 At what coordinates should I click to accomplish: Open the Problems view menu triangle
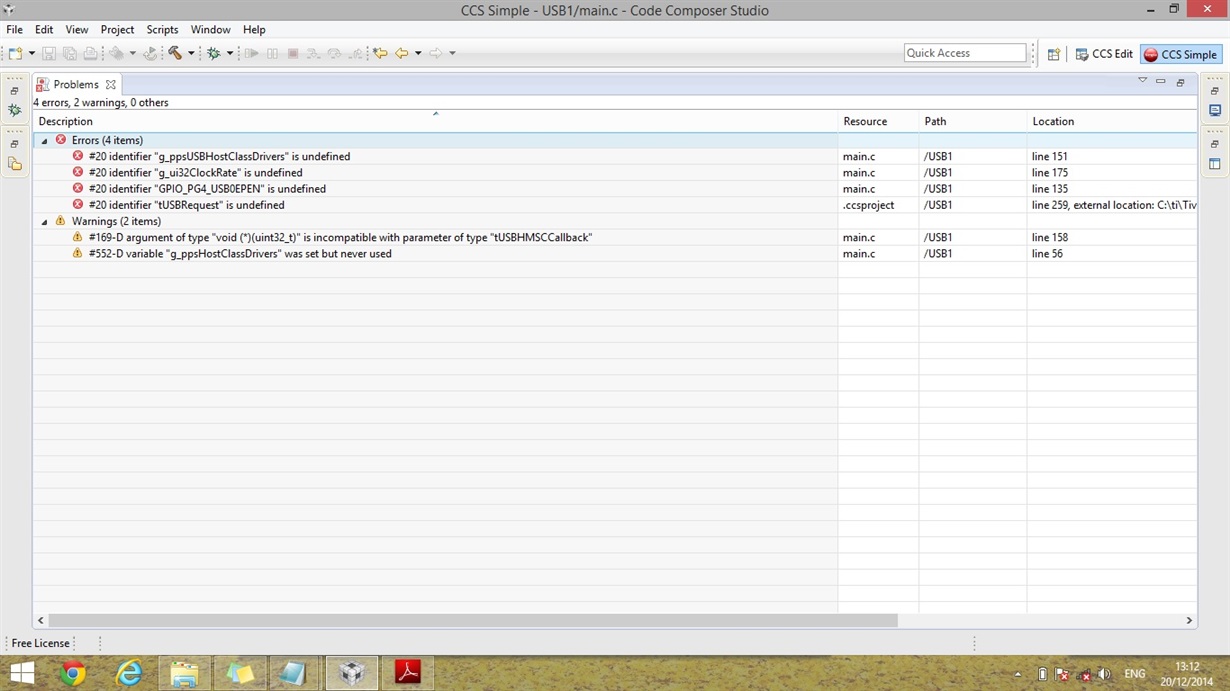pos(1142,81)
